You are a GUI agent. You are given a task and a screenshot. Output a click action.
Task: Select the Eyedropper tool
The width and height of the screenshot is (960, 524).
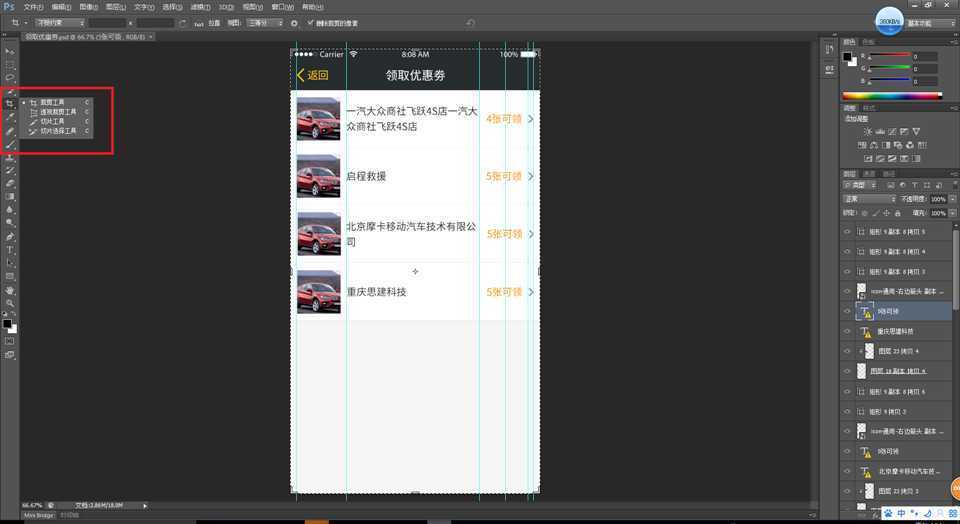point(9,117)
